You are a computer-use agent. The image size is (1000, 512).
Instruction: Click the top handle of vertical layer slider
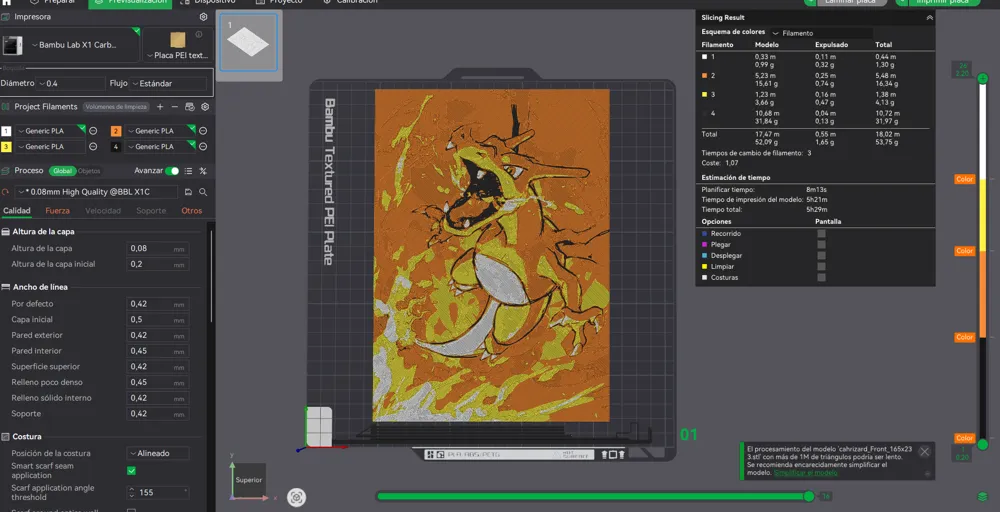click(x=983, y=79)
